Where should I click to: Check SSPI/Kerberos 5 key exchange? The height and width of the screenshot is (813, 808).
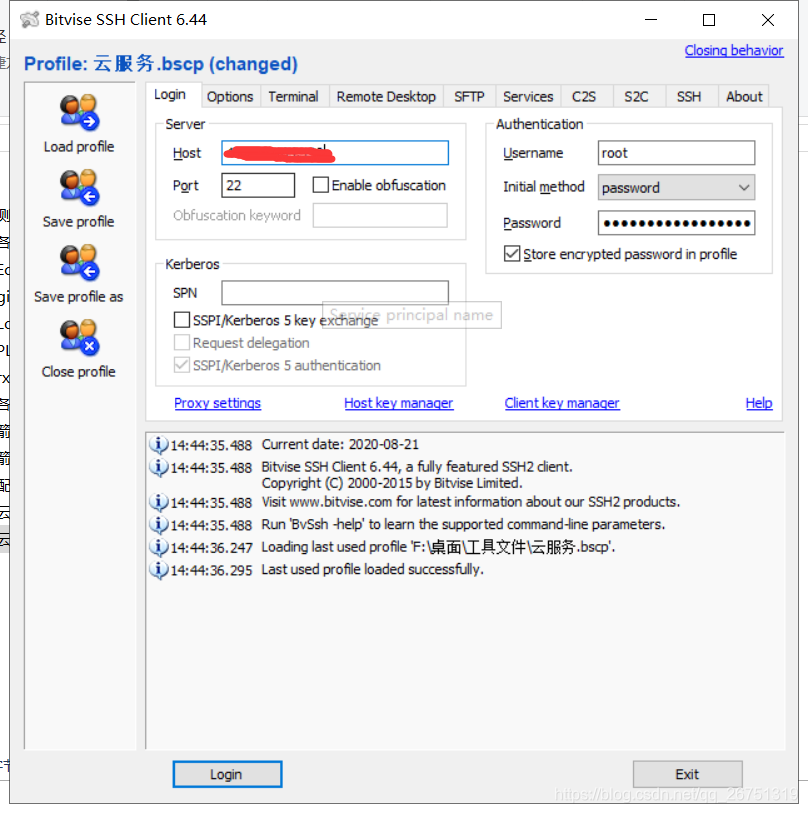tap(182, 320)
